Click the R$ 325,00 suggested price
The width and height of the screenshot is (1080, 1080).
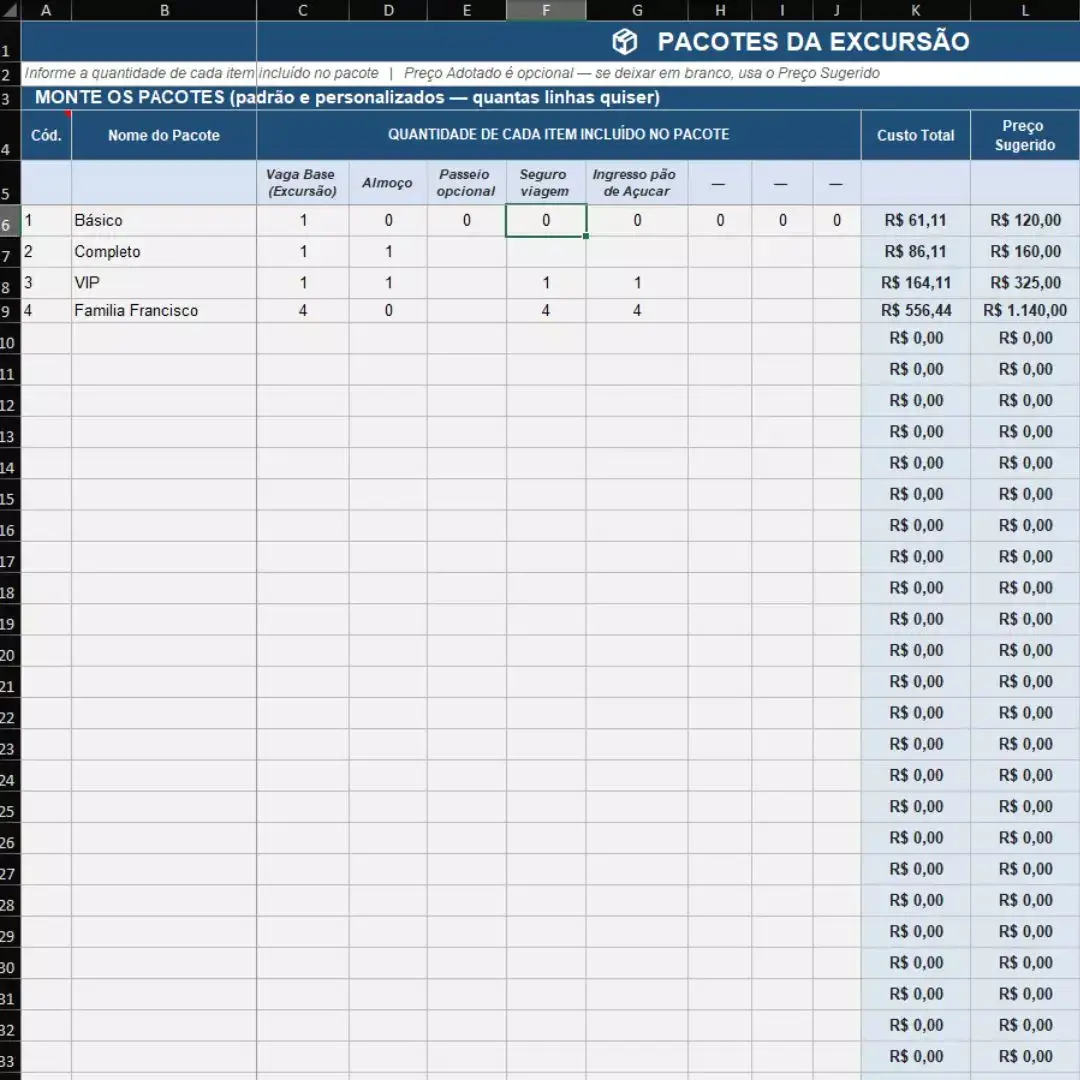coord(1025,282)
